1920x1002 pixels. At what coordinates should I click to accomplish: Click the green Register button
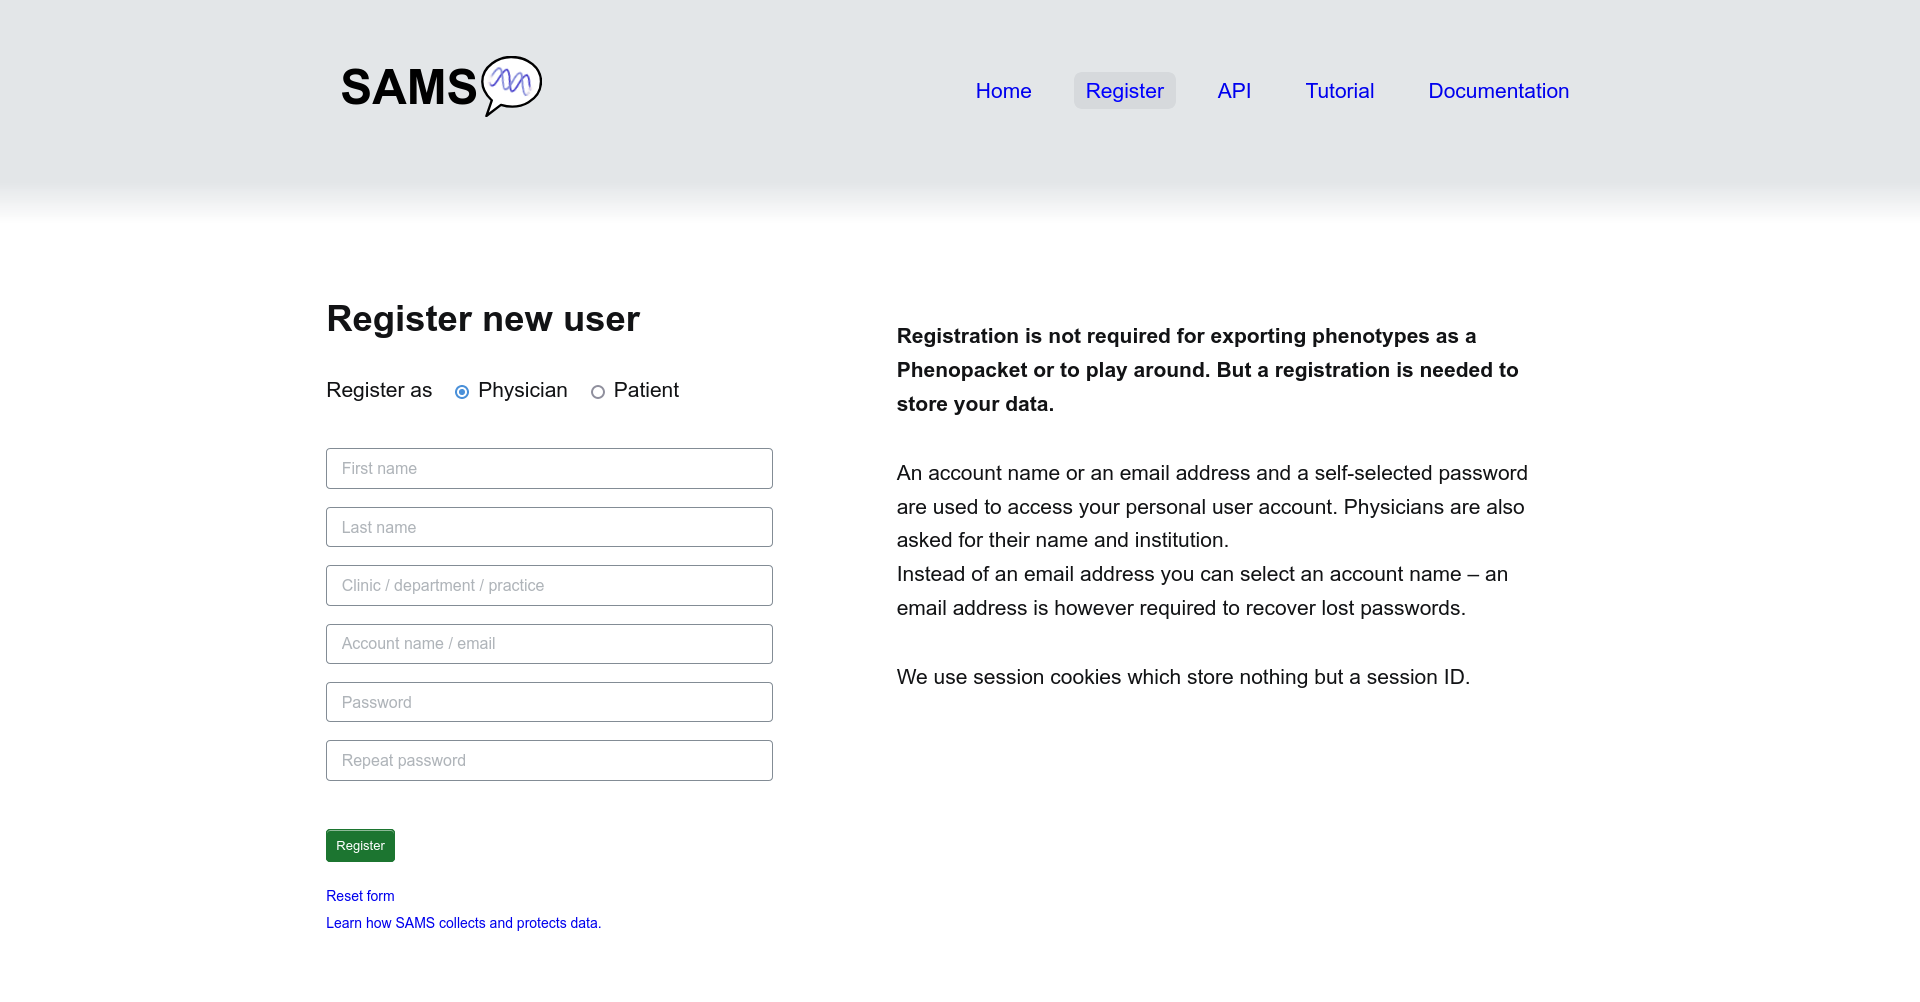point(360,846)
